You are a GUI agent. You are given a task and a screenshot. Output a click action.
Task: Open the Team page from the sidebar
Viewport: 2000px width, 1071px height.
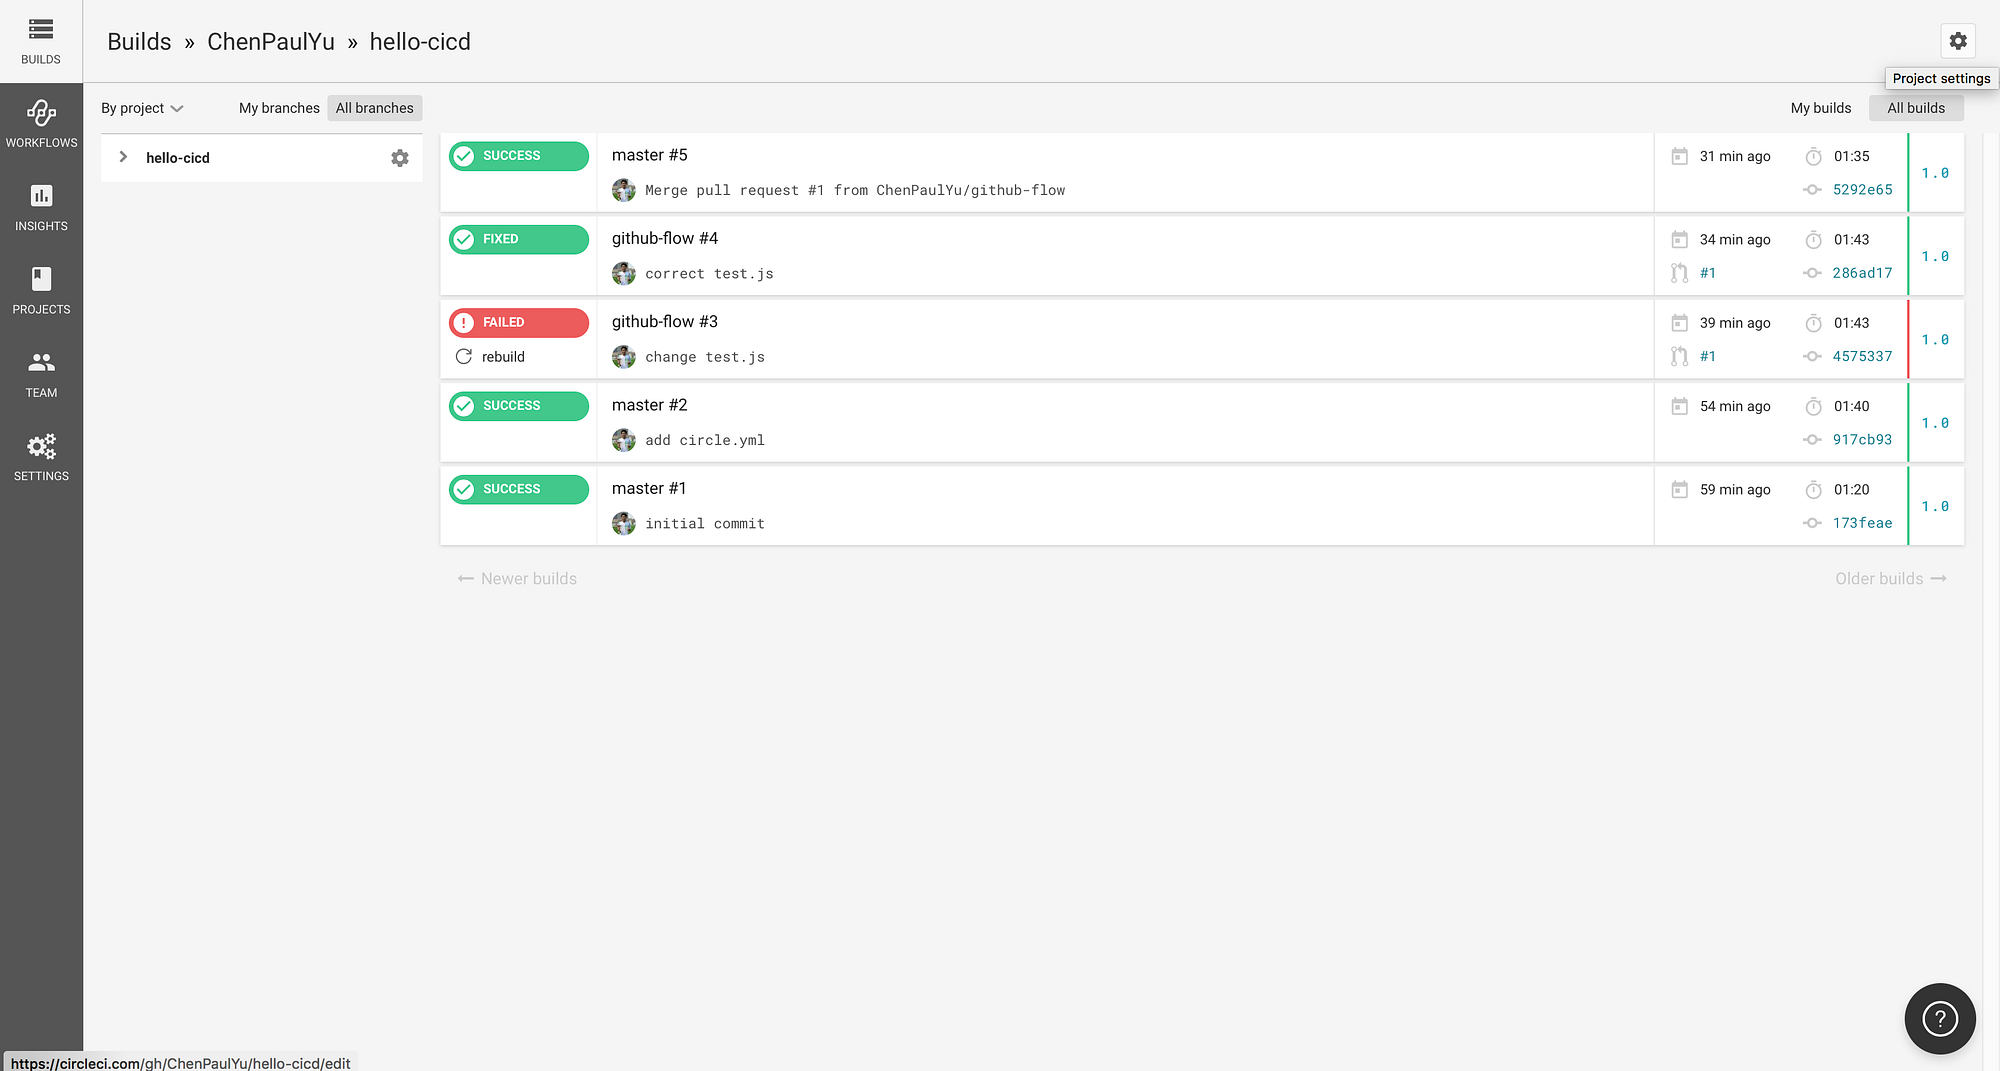tap(41, 373)
